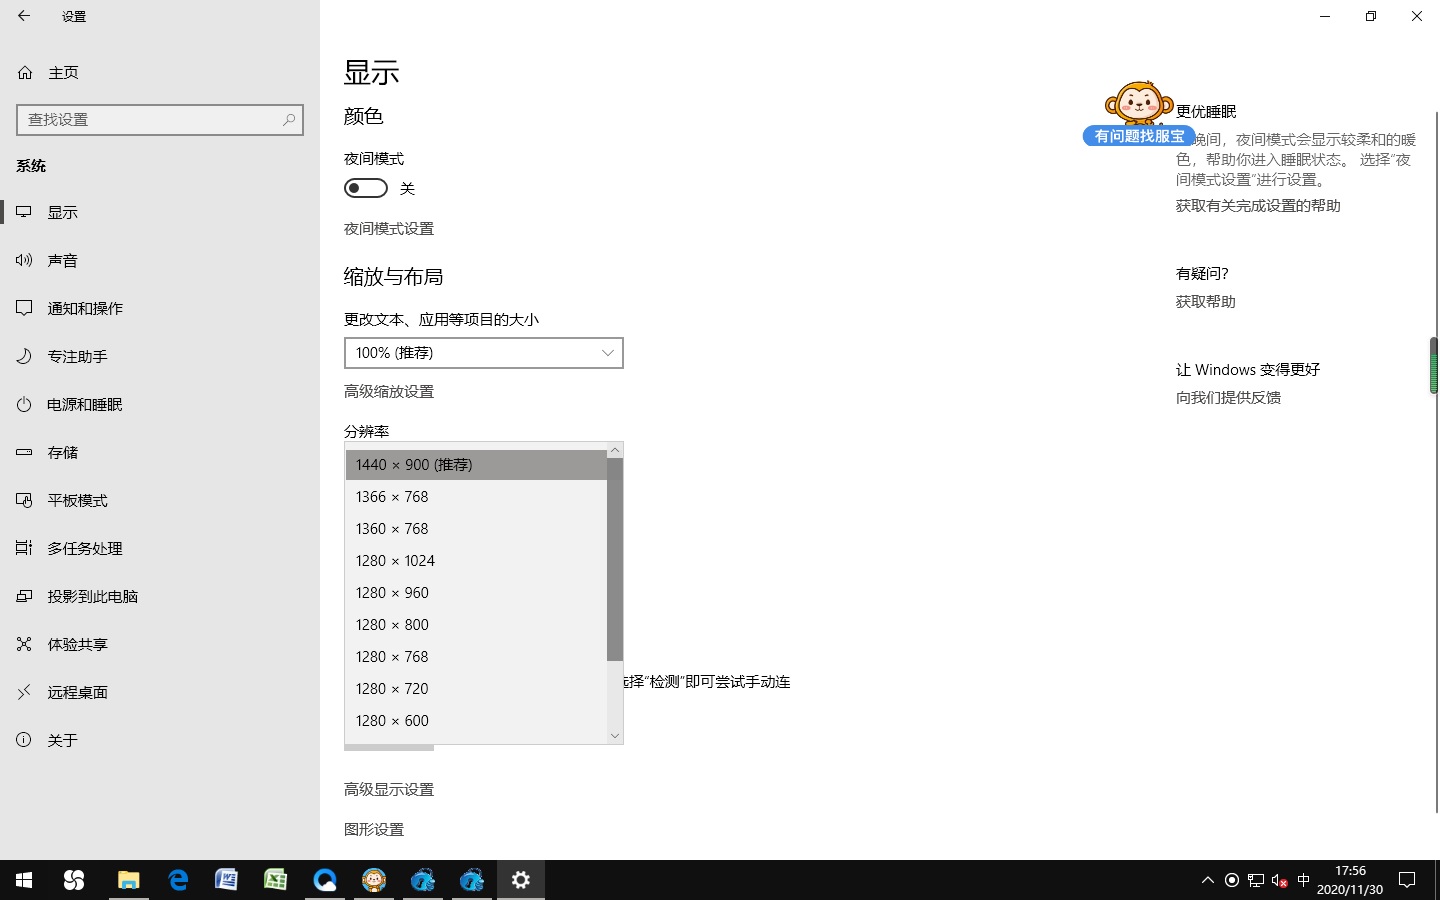Open the notification action center
Image resolution: width=1440 pixels, height=900 pixels.
tap(1407, 880)
